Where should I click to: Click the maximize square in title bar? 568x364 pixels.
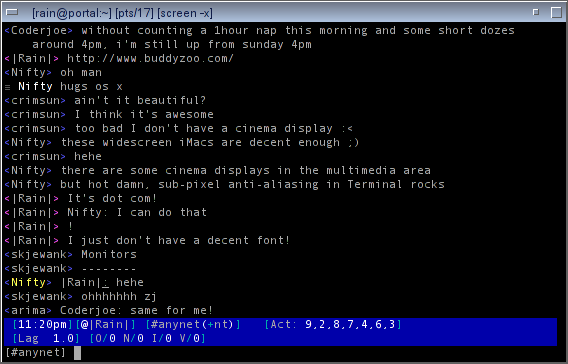coord(556,13)
